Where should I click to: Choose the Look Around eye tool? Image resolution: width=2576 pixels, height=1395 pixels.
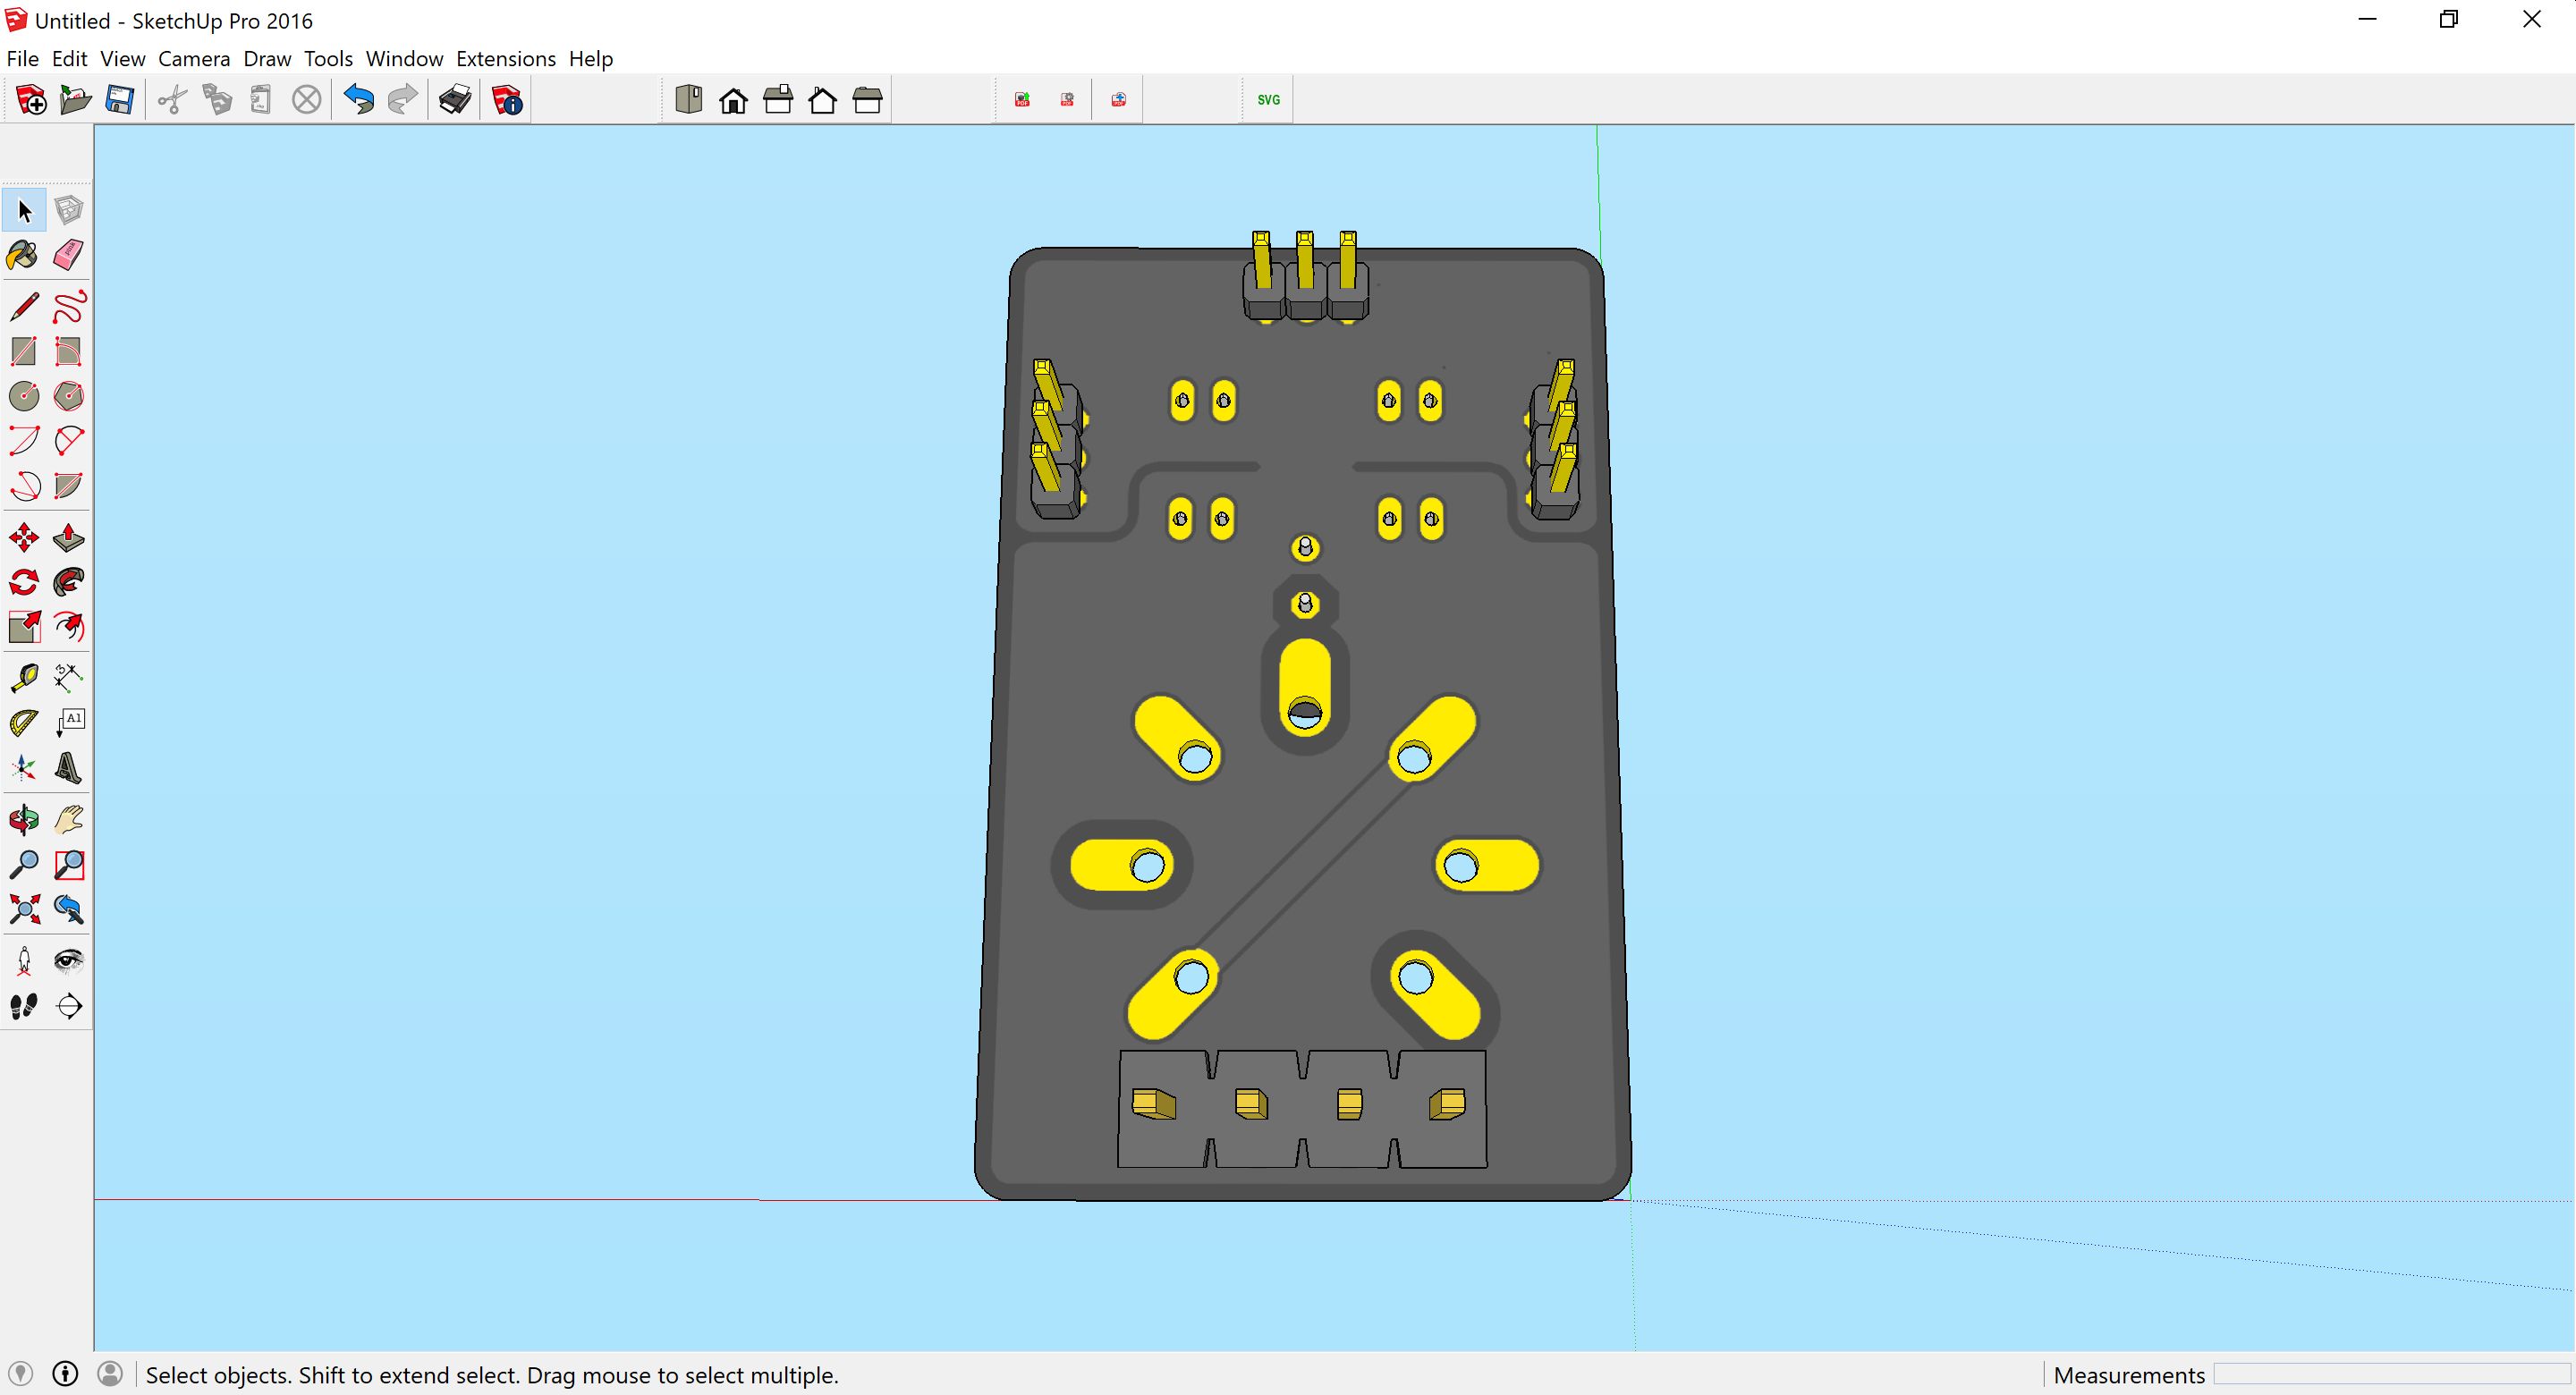point(68,961)
